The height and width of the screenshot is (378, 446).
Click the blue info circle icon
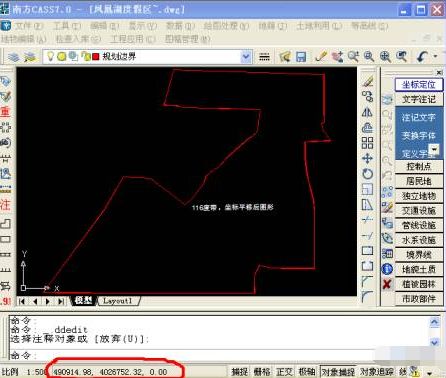[387, 269]
